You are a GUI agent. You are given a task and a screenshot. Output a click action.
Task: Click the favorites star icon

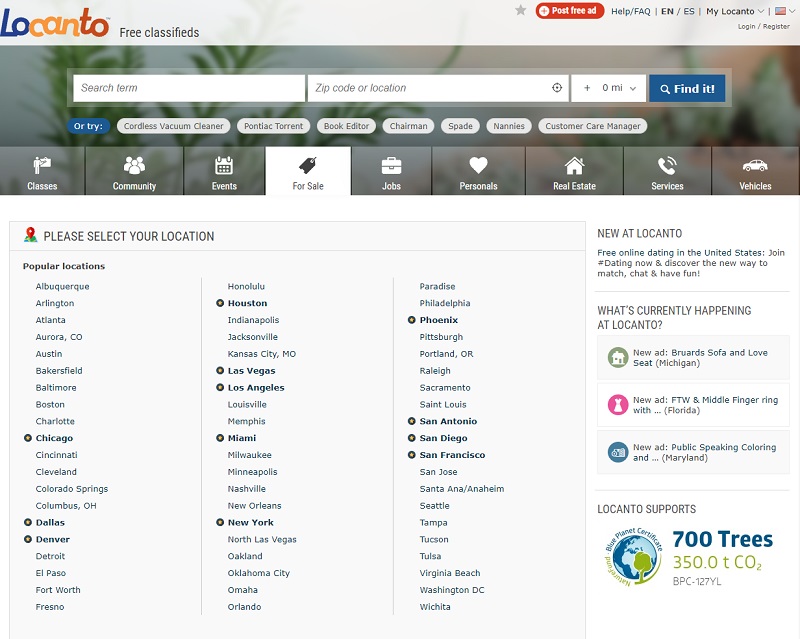520,10
